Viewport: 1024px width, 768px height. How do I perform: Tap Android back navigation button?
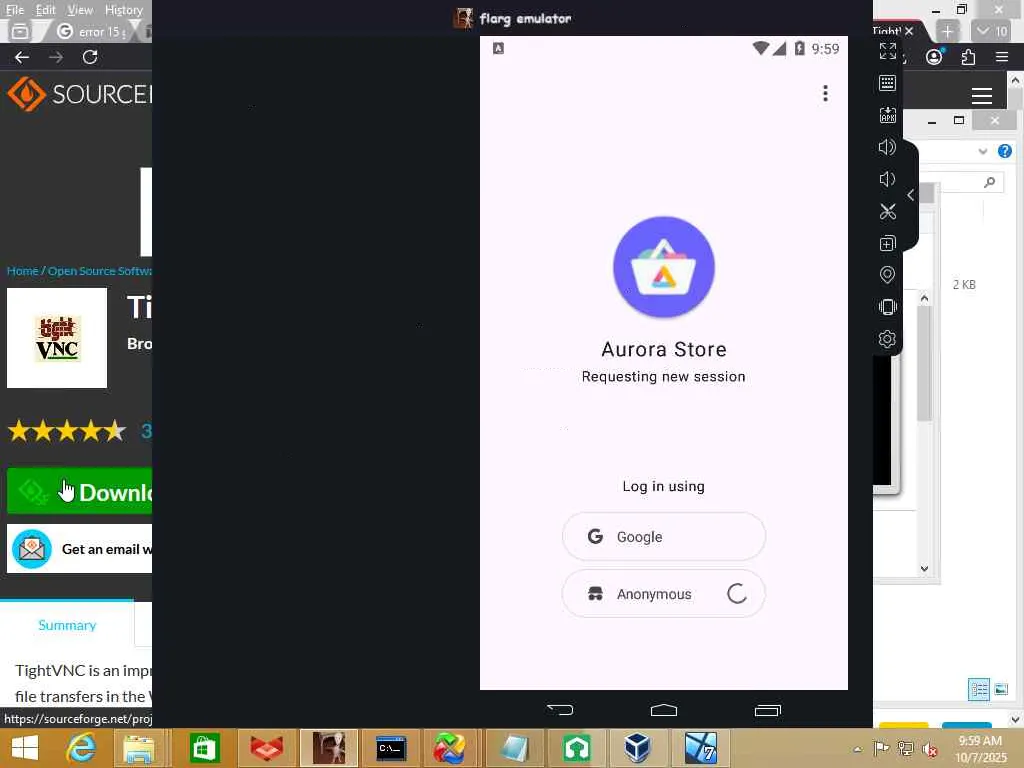click(x=560, y=710)
